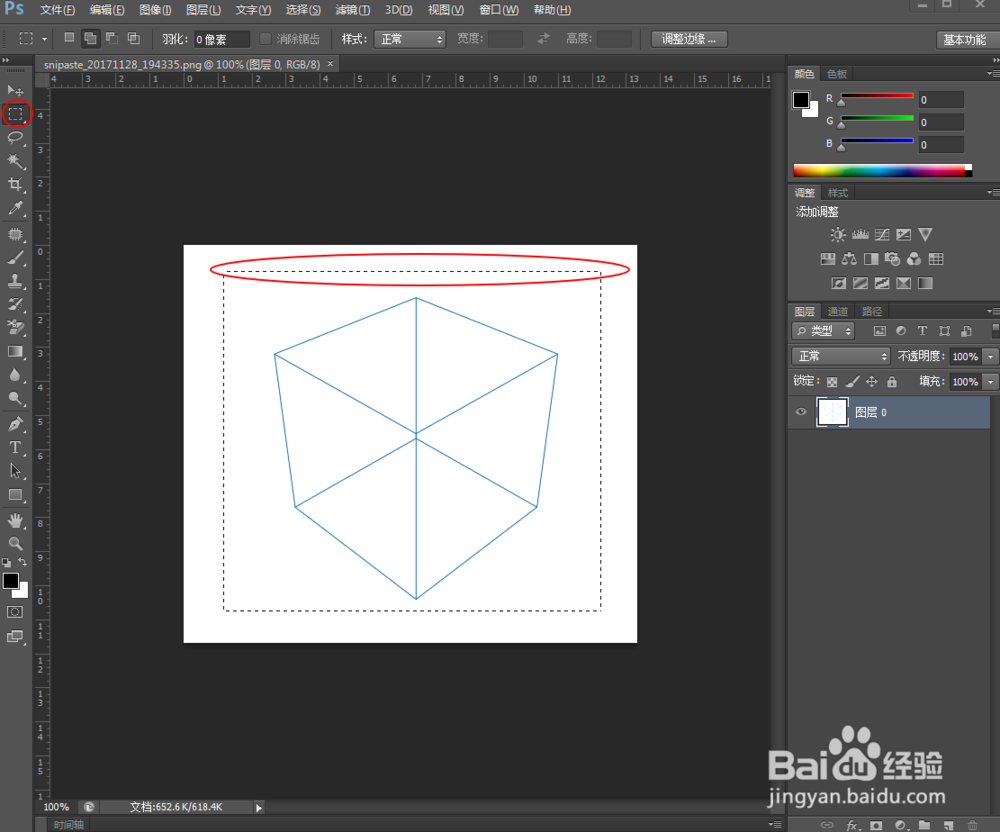
Task: Lock layer position
Action: [872, 382]
